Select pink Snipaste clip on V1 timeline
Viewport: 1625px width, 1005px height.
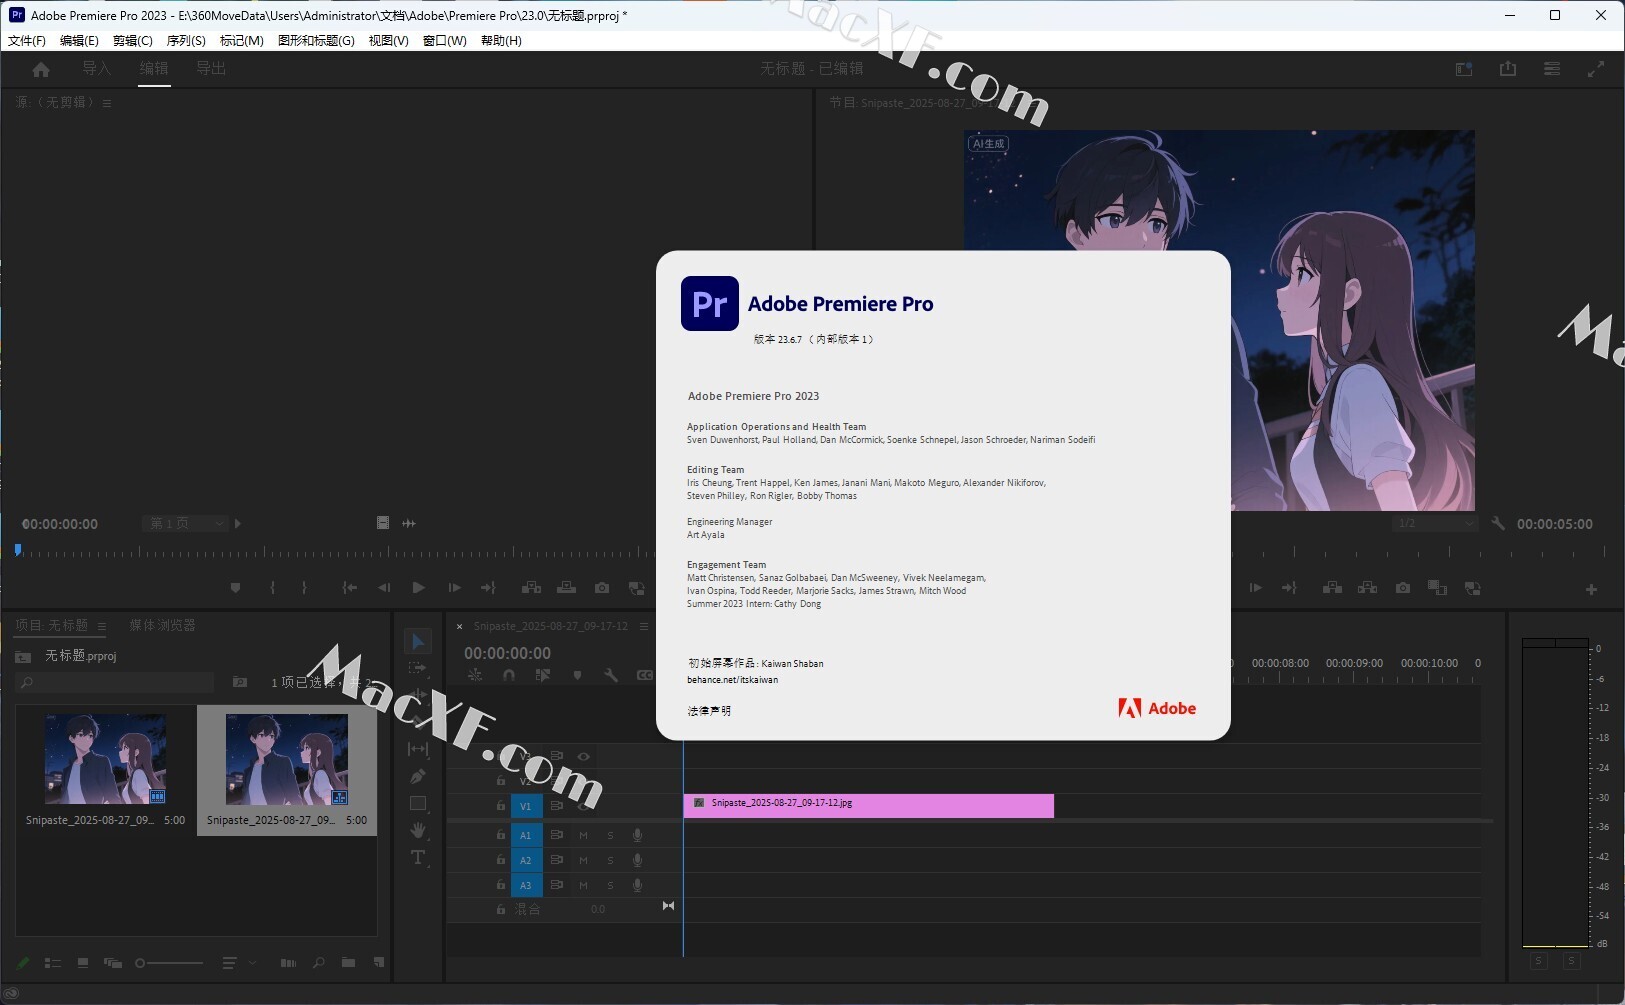(x=868, y=806)
